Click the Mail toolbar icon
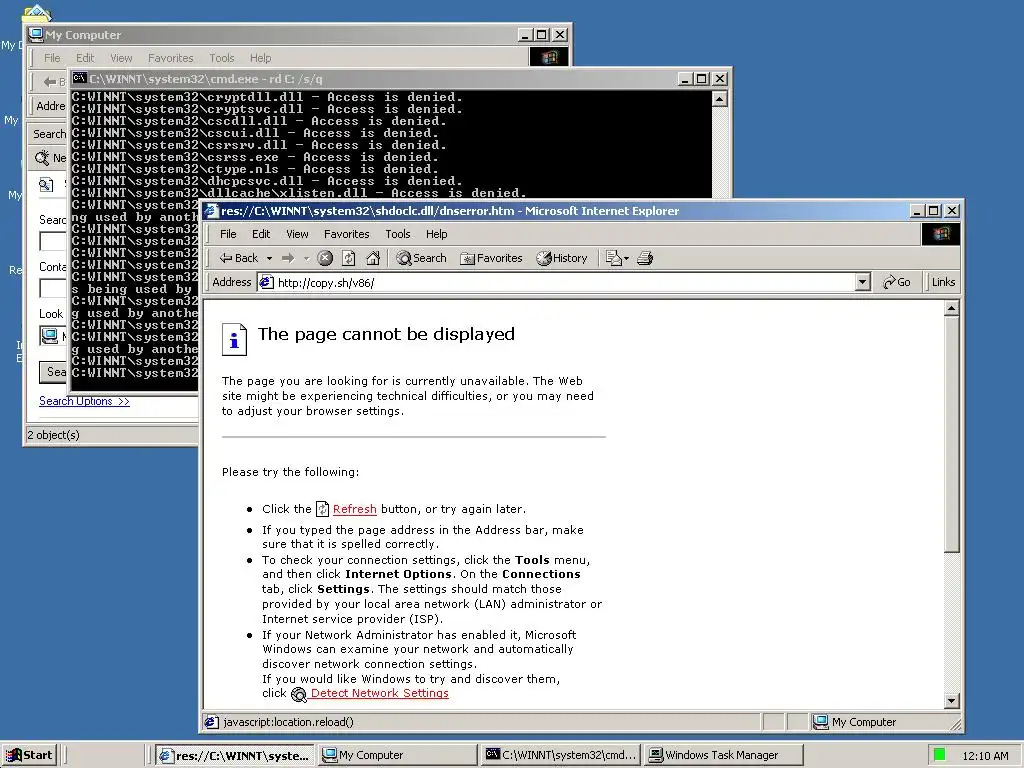The height and width of the screenshot is (768, 1024). (613, 258)
